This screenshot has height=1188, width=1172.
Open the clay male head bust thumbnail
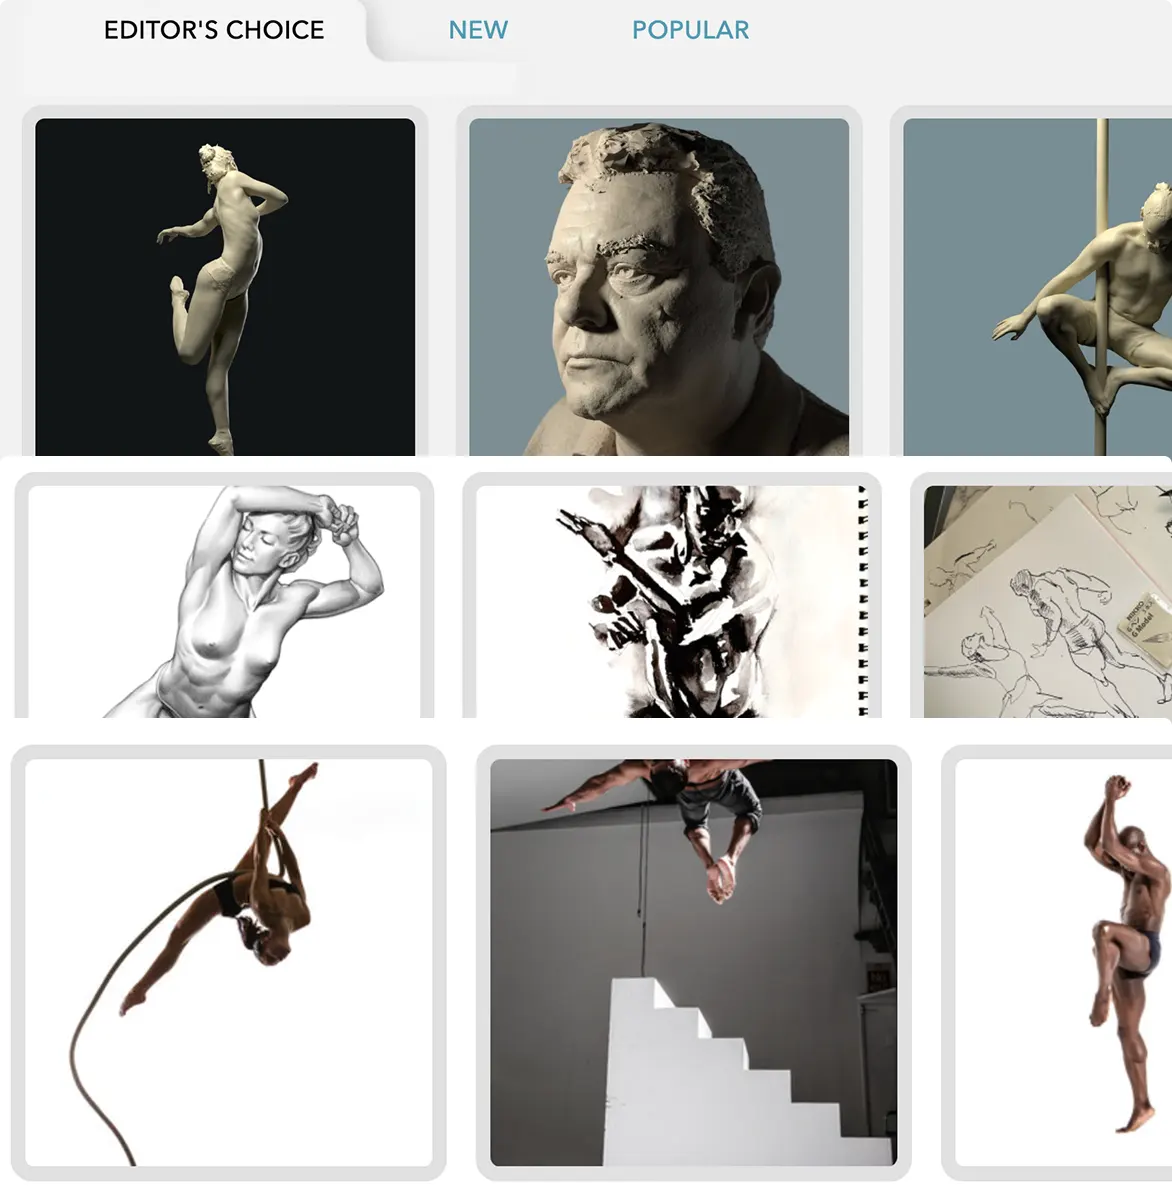pos(659,286)
